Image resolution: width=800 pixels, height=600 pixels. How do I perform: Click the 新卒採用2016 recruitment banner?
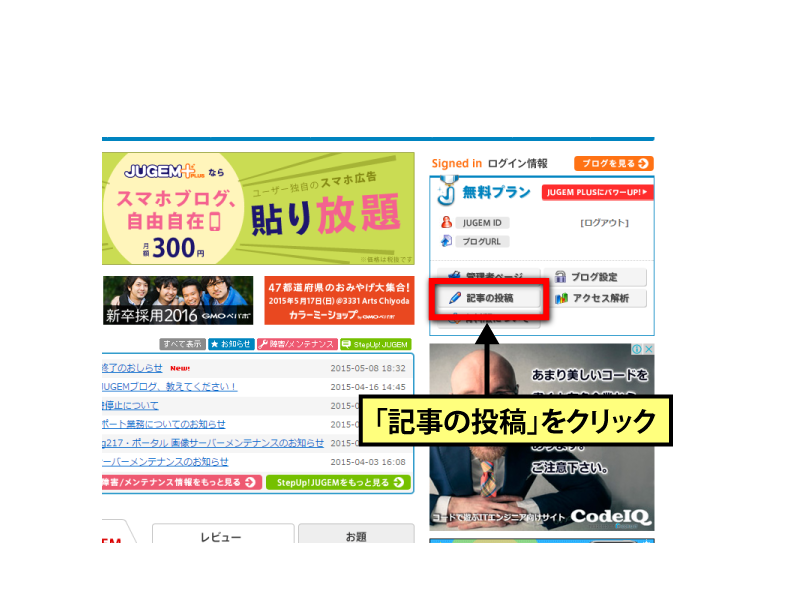click(x=178, y=301)
